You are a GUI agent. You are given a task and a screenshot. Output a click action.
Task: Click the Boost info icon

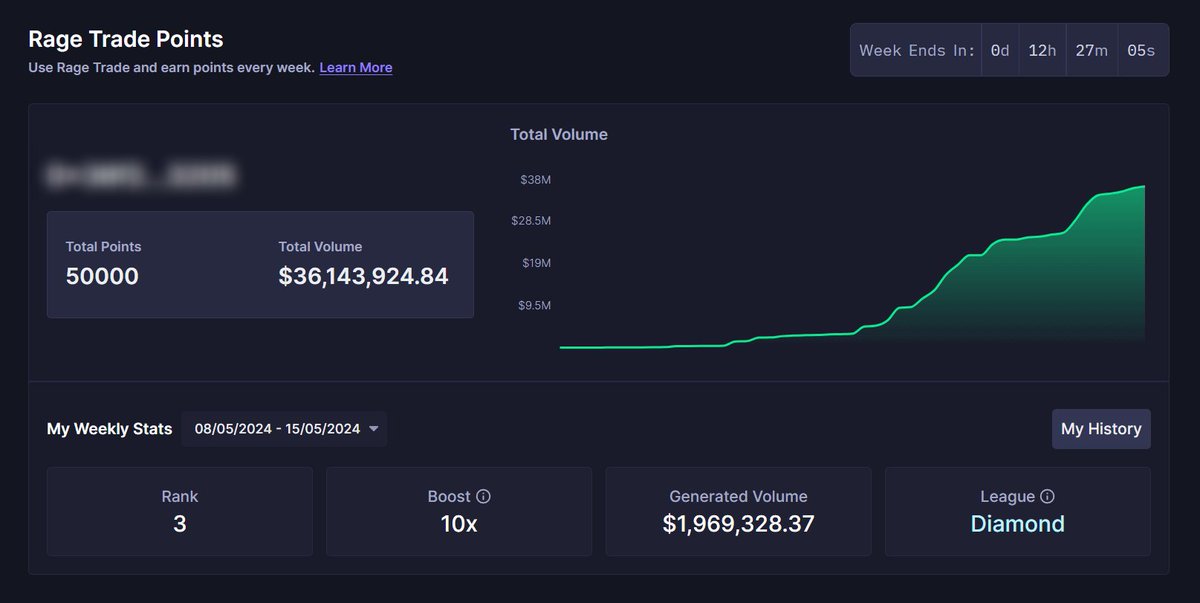(x=483, y=496)
